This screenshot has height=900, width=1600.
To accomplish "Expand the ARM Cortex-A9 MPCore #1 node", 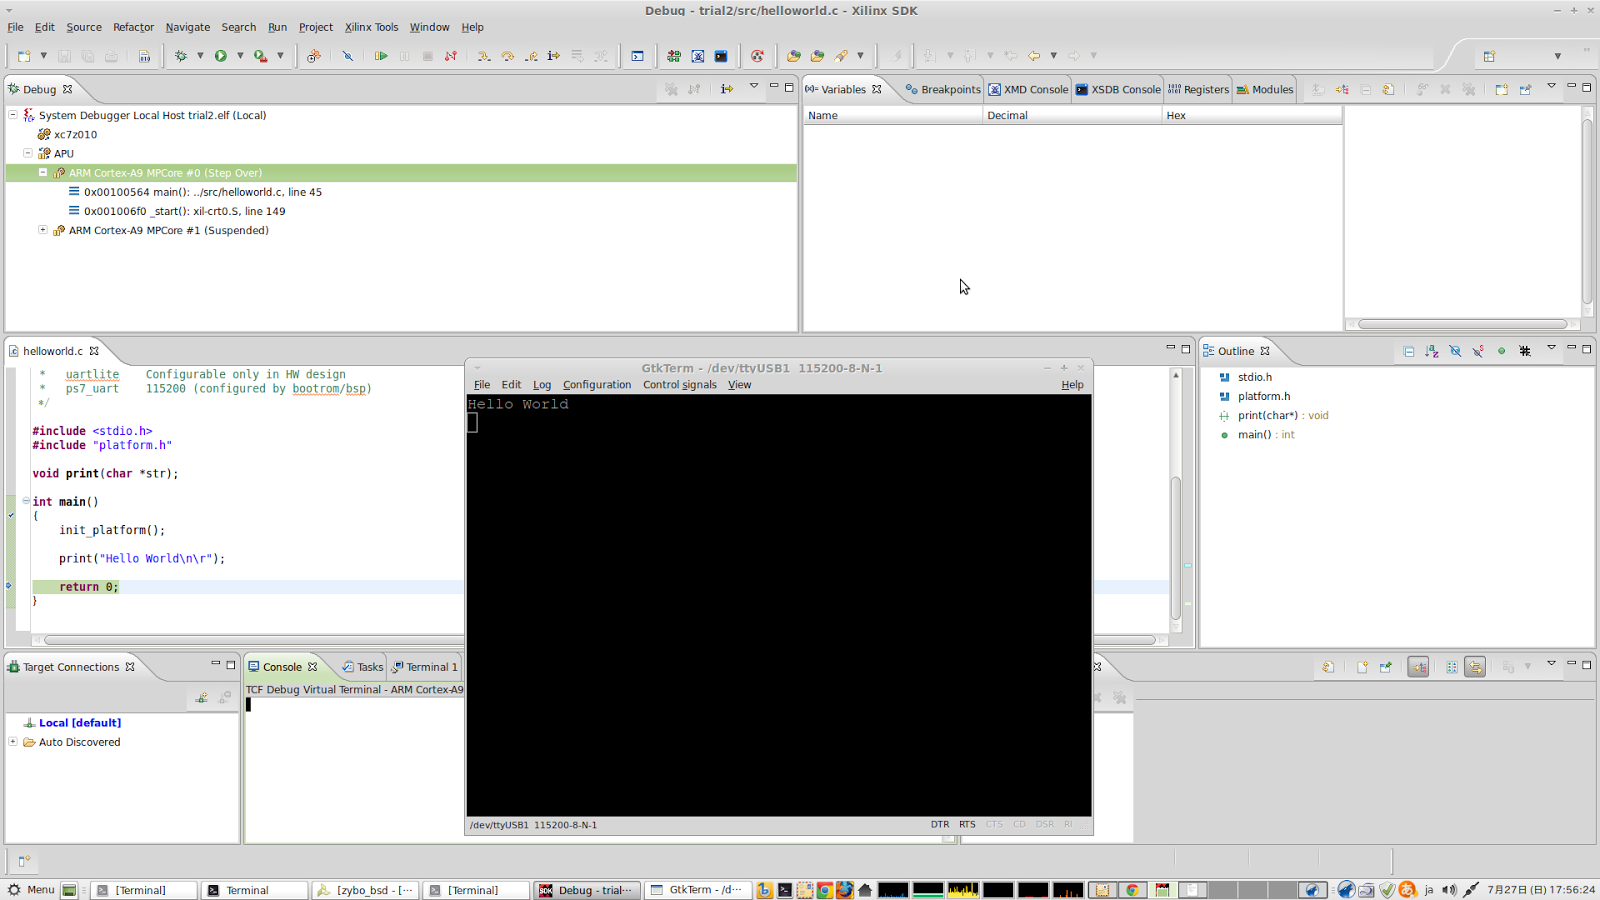I will point(43,230).
